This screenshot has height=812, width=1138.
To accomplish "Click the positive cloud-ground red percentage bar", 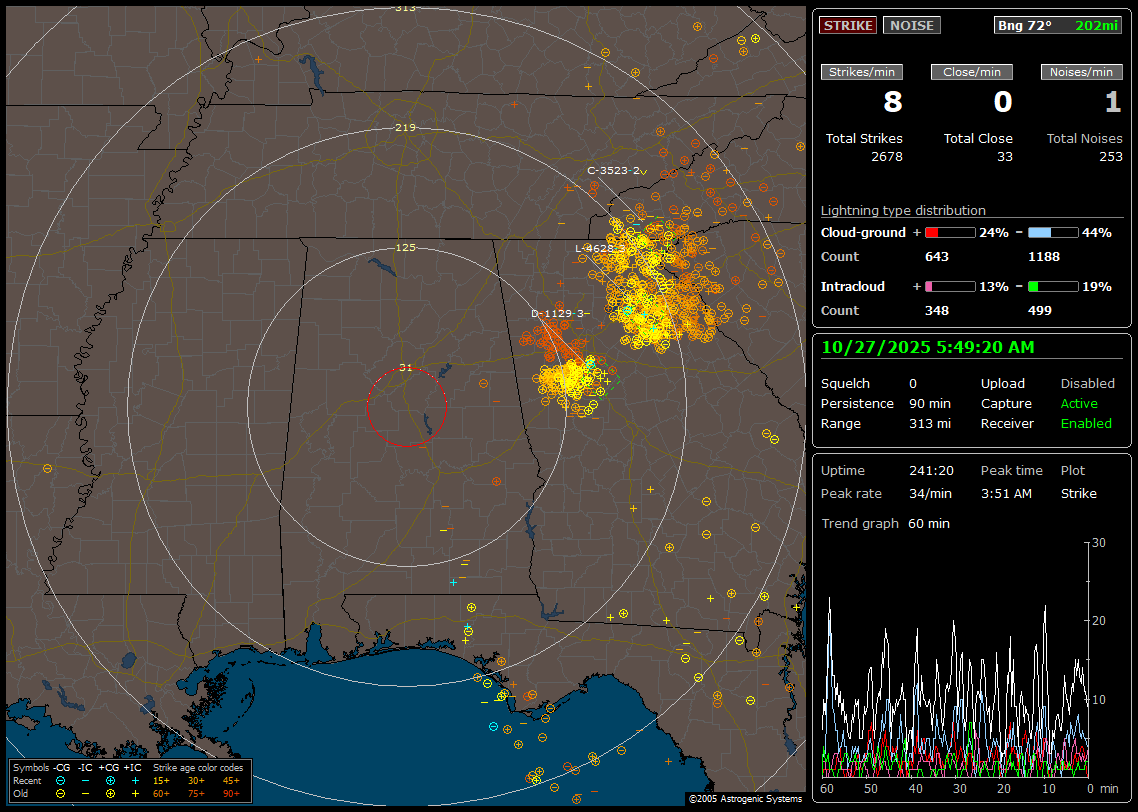I will [x=949, y=232].
